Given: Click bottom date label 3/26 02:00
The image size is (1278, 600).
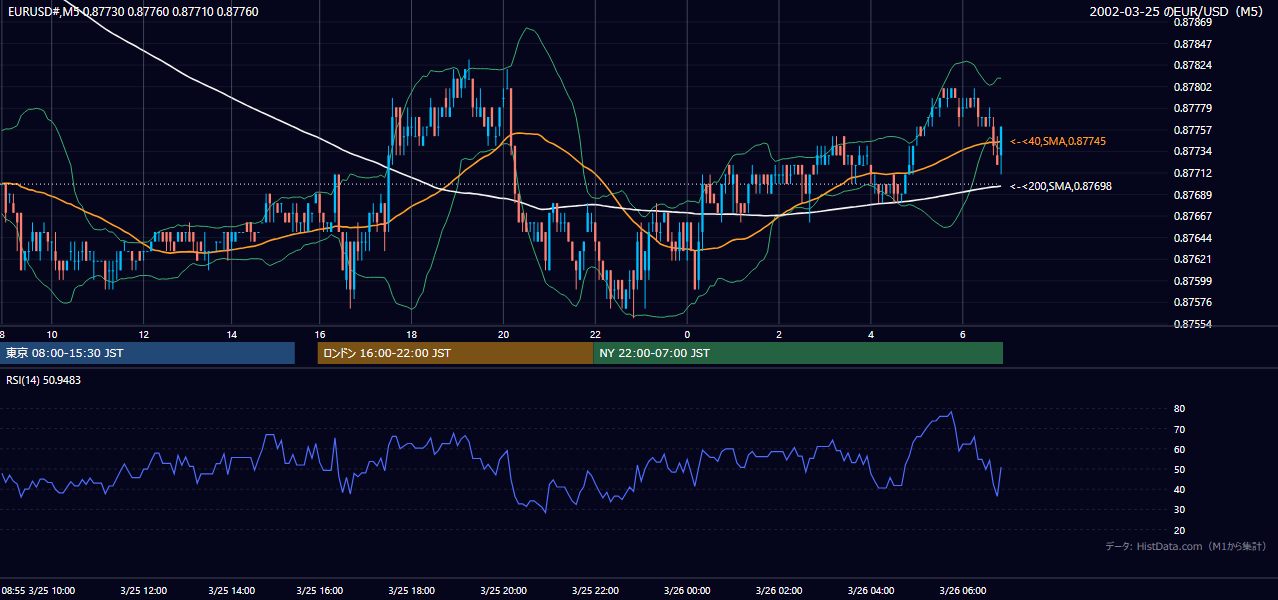Looking at the screenshot, I should click(x=778, y=590).
